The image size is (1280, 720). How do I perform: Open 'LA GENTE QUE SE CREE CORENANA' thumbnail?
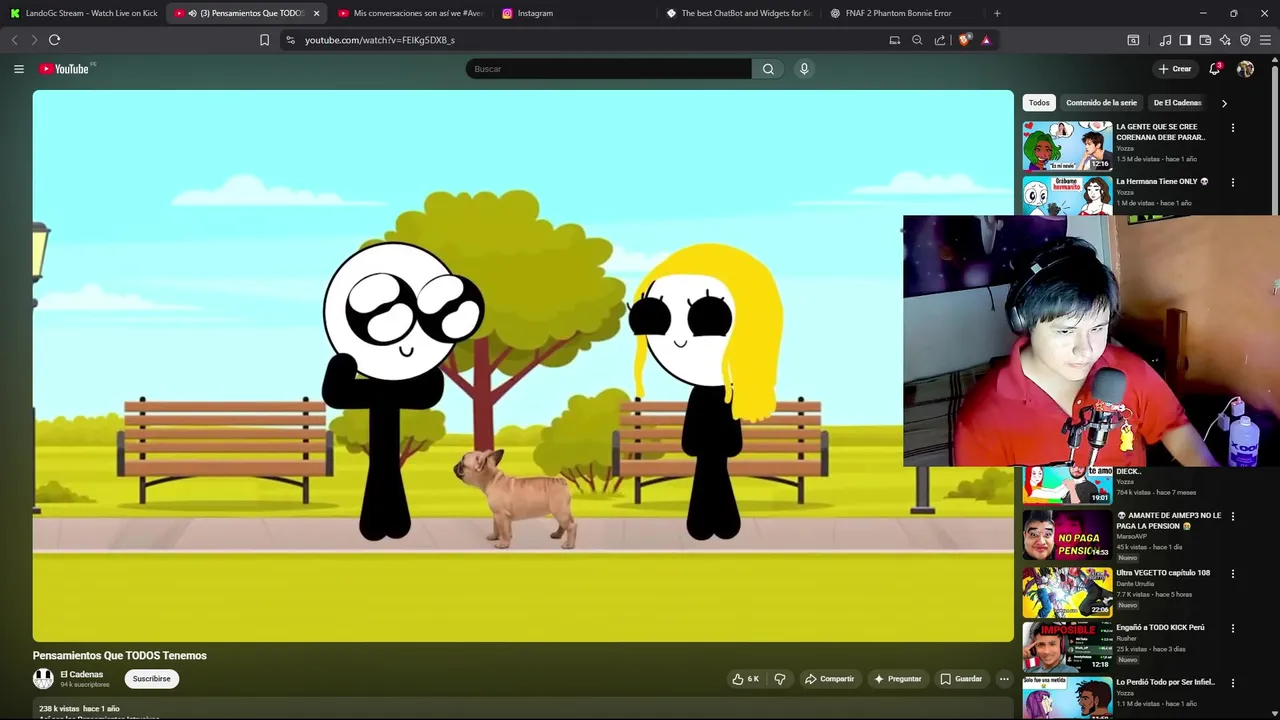1067,146
